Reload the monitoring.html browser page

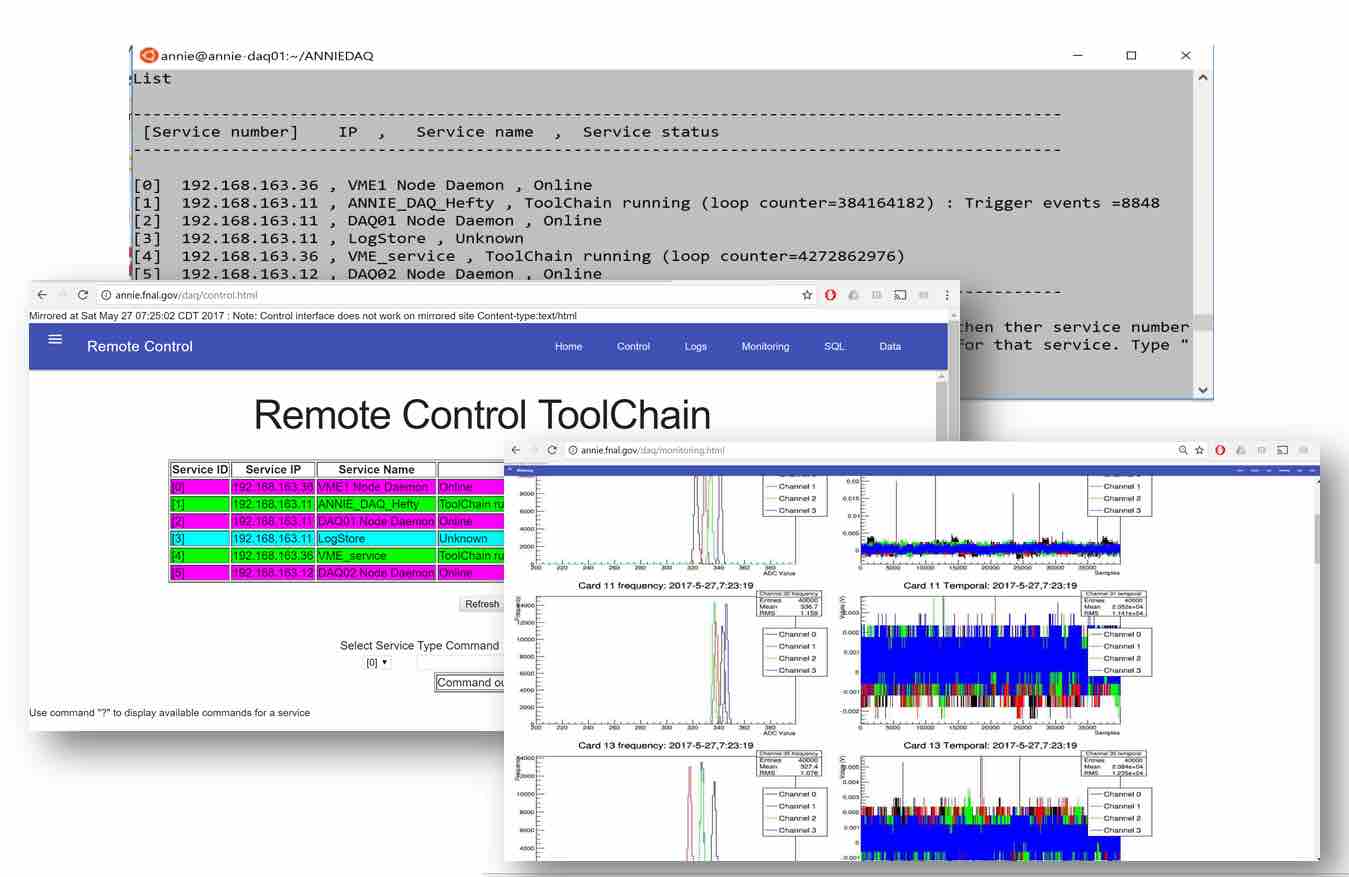pos(552,450)
